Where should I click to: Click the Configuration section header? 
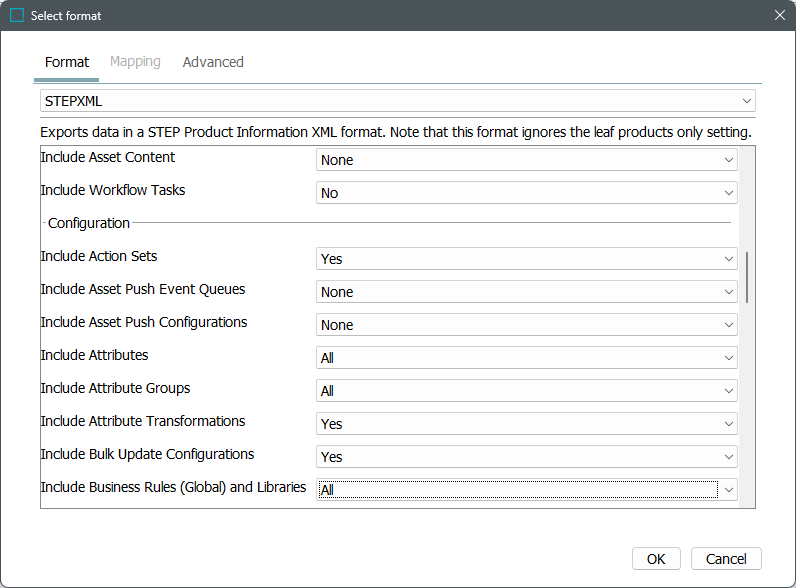coord(89,223)
